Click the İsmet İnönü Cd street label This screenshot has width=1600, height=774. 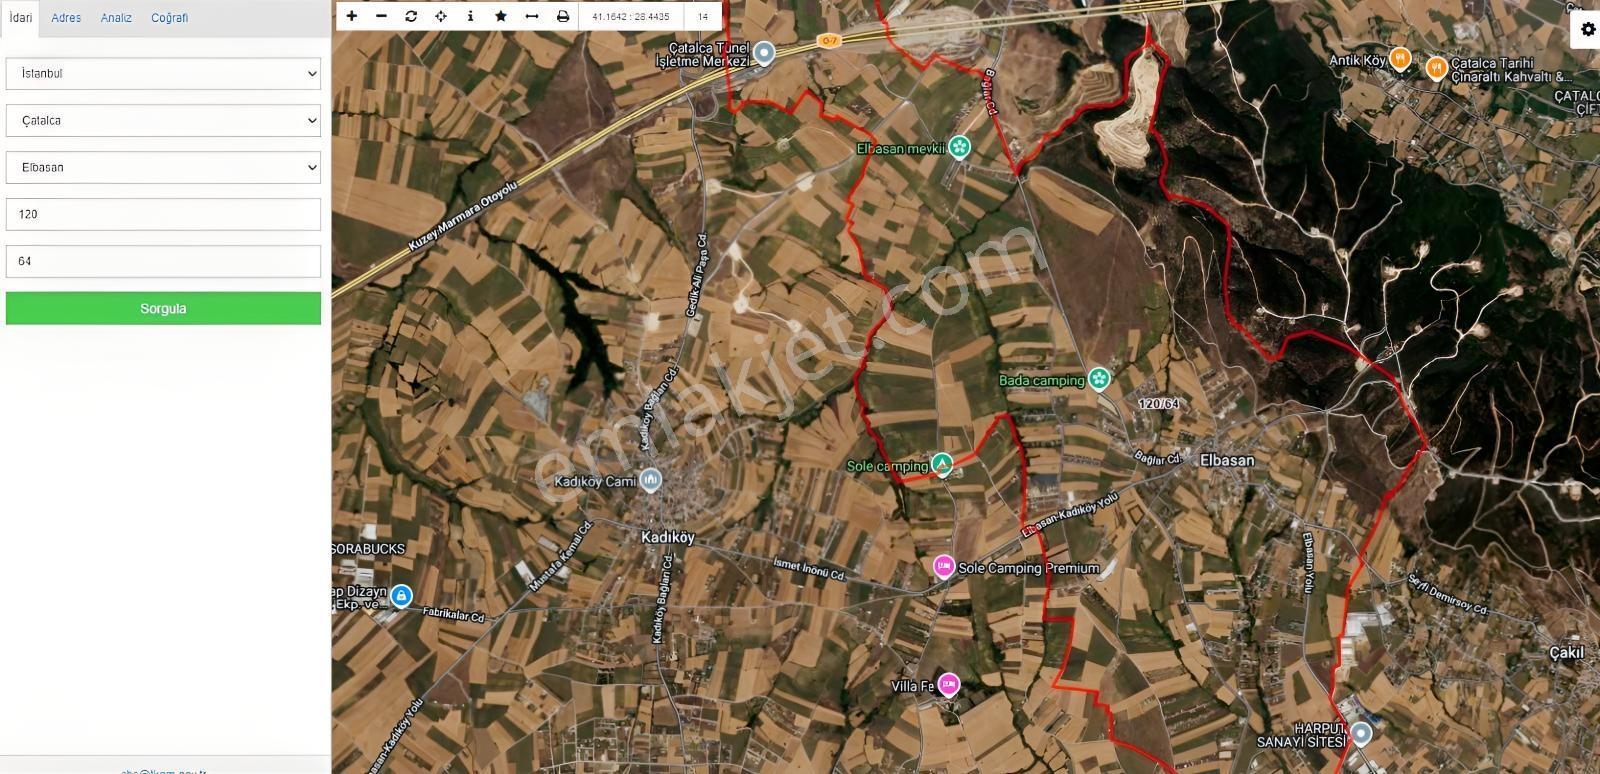[x=809, y=569]
